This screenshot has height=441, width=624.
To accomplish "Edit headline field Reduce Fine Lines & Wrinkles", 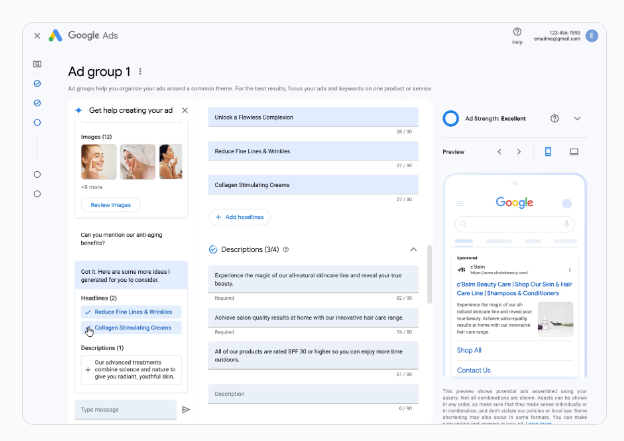I will point(313,151).
